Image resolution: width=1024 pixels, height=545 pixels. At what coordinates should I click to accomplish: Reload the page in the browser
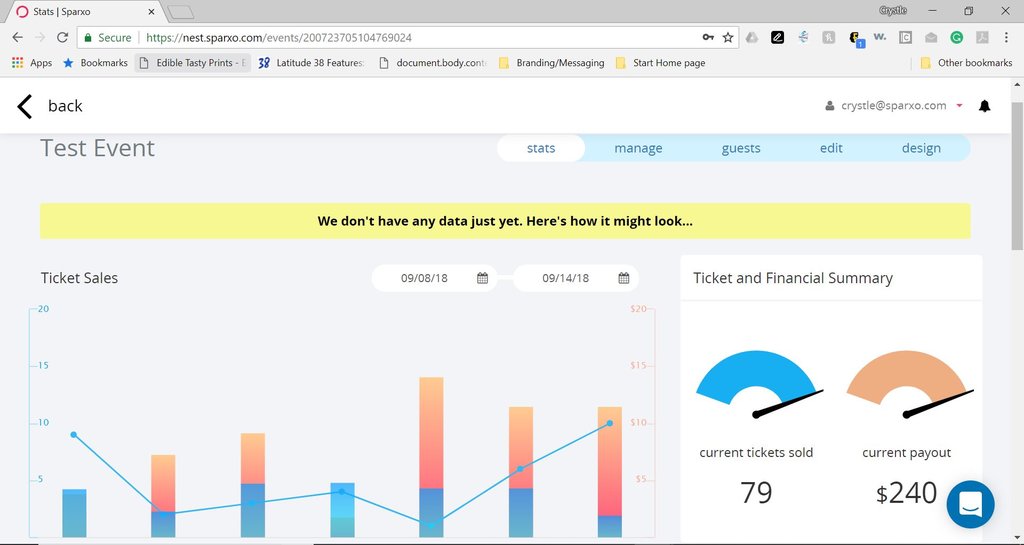pos(62,37)
